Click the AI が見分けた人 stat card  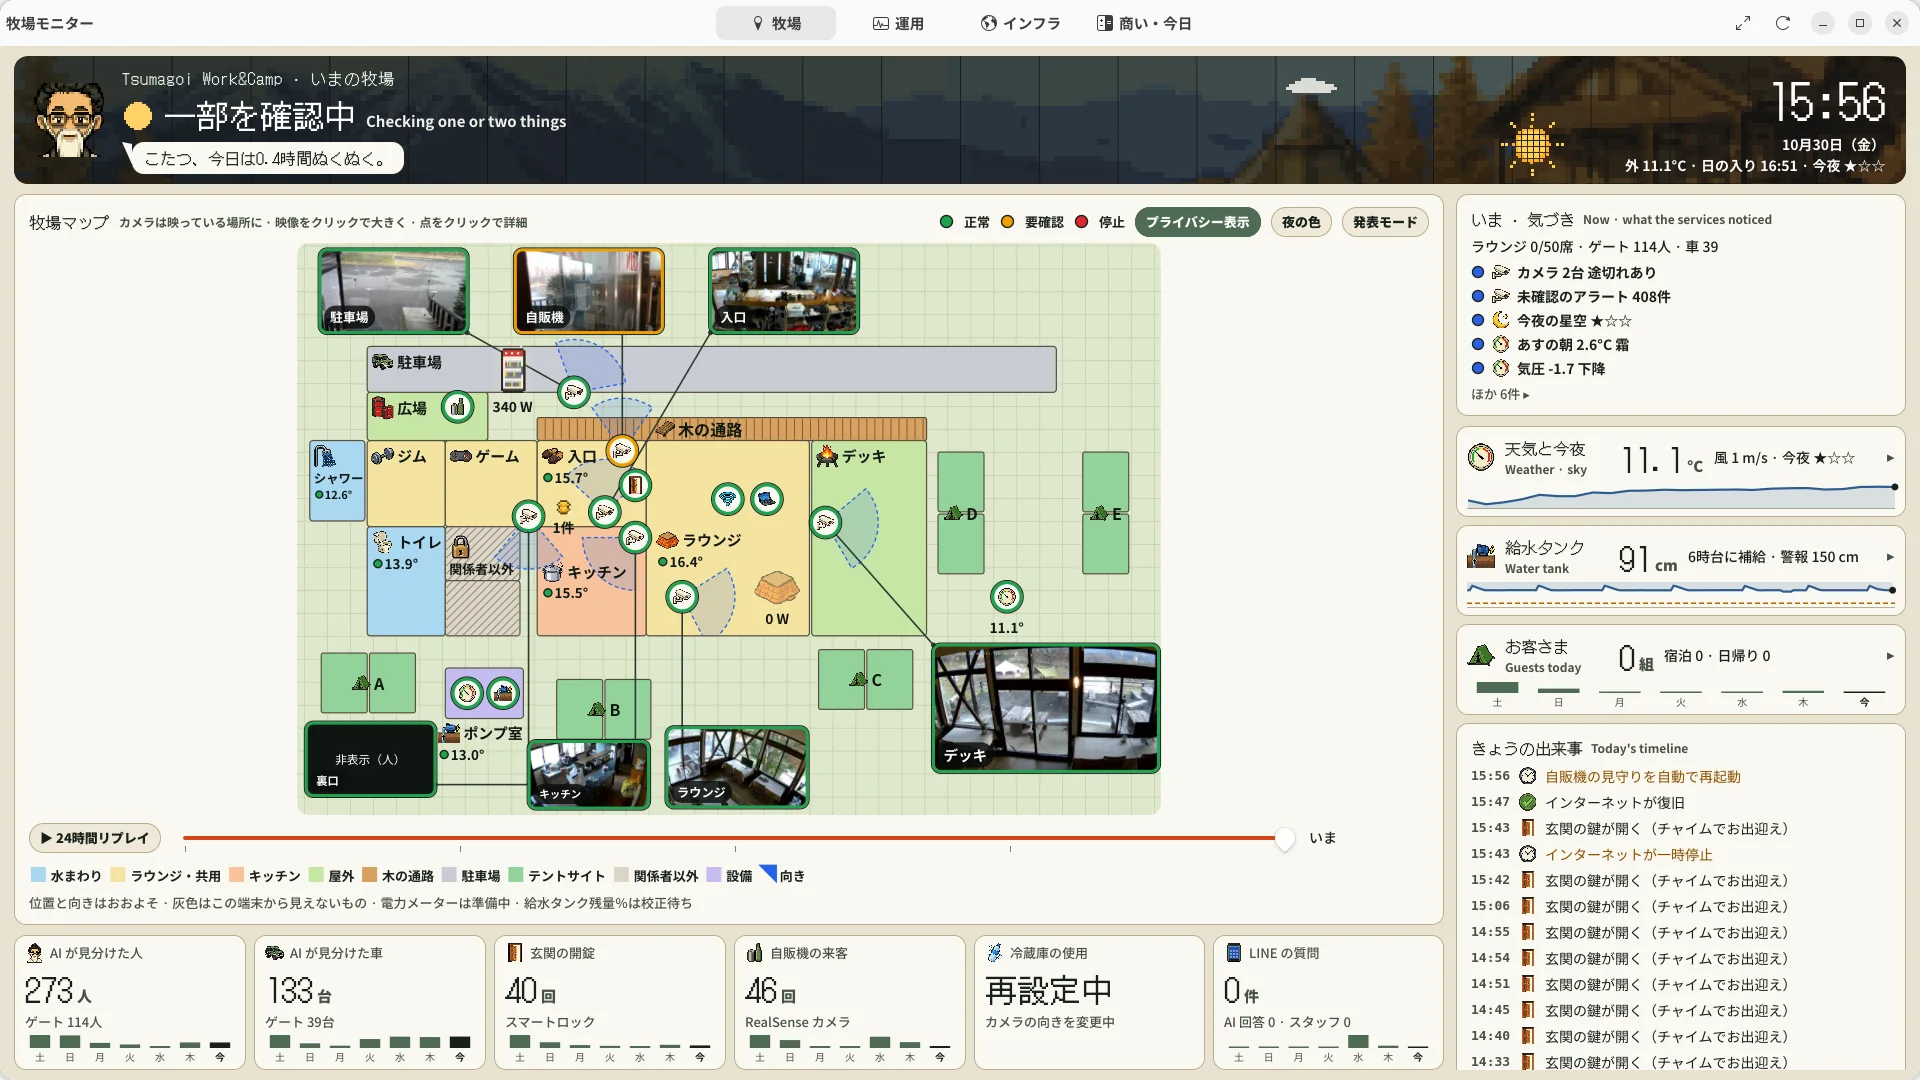[x=130, y=1002]
